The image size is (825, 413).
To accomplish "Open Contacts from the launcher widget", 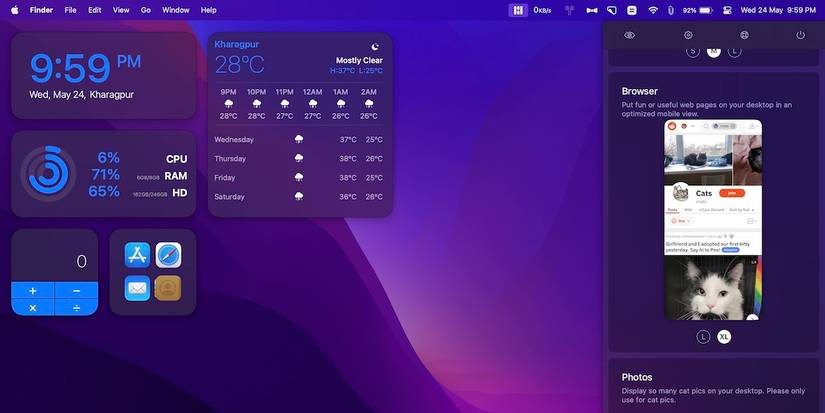I will pos(168,288).
